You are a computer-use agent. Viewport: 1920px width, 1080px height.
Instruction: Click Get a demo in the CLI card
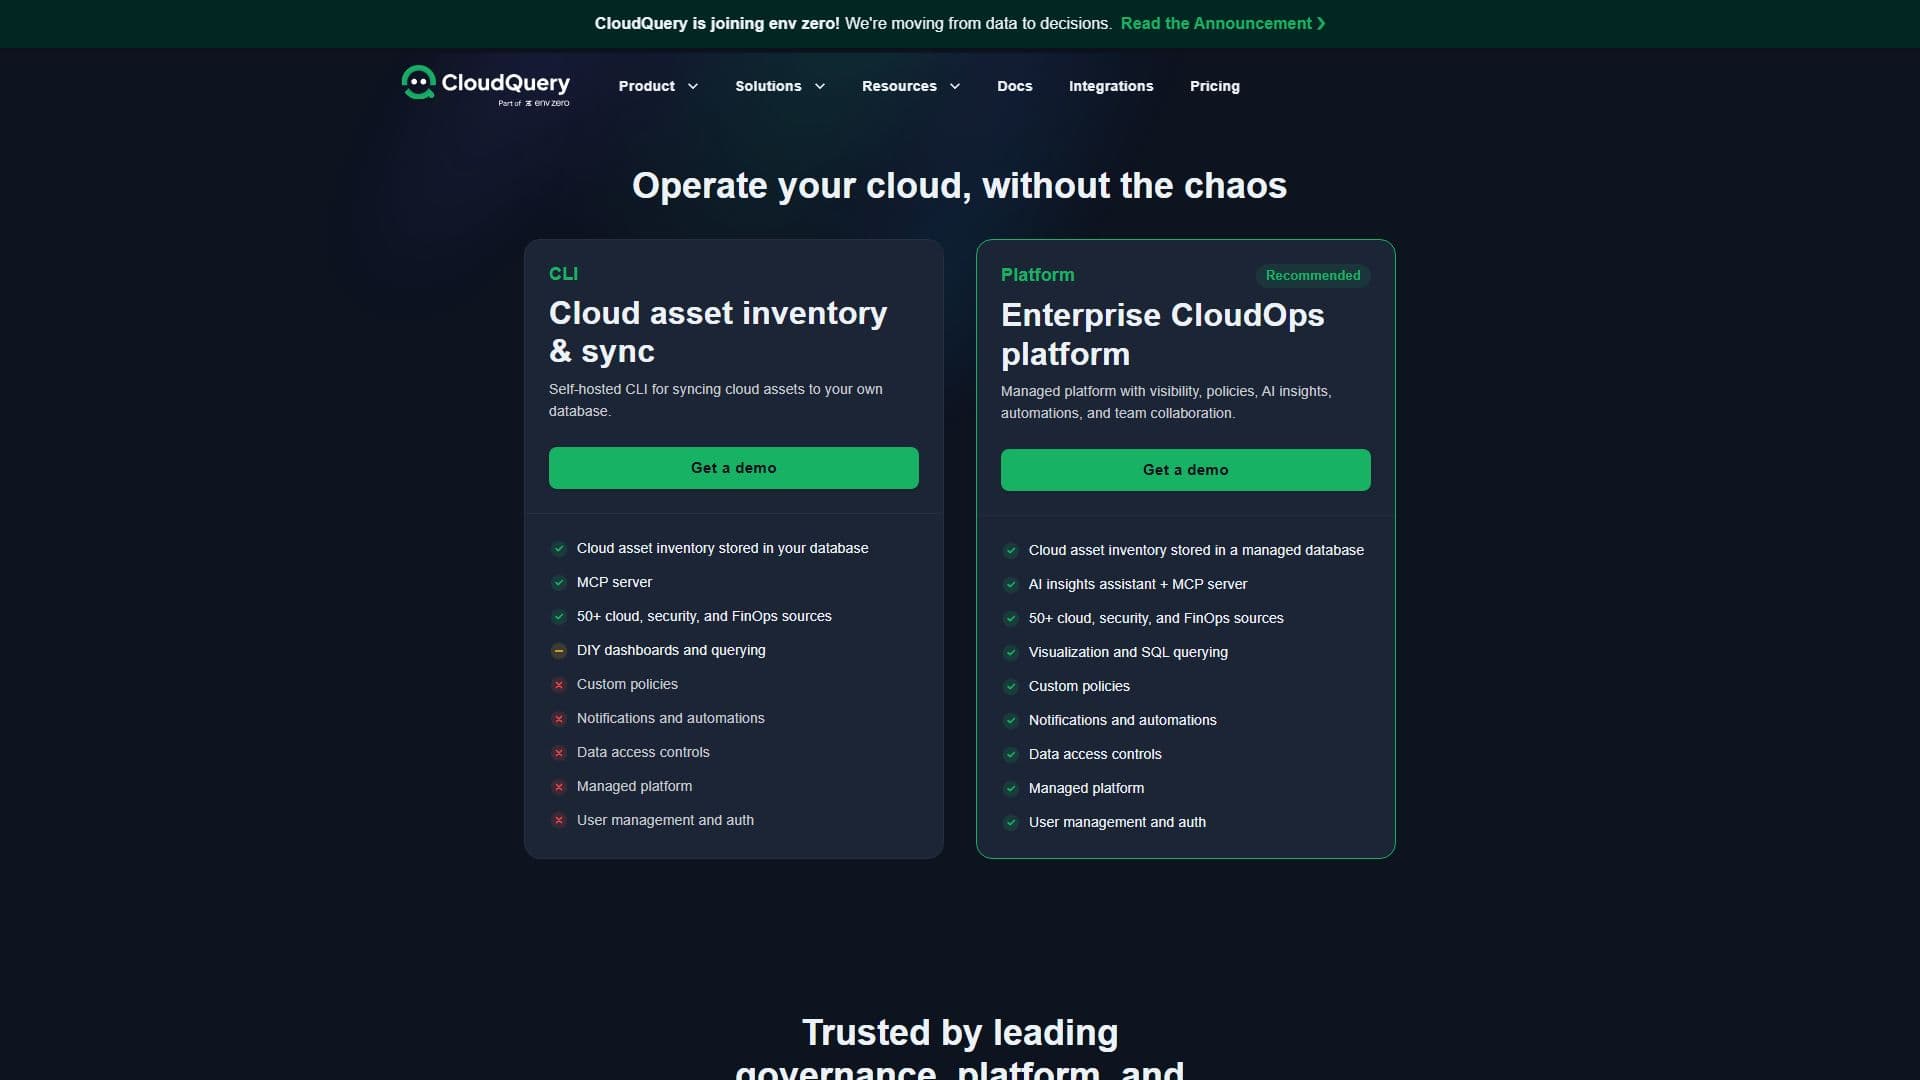point(733,468)
